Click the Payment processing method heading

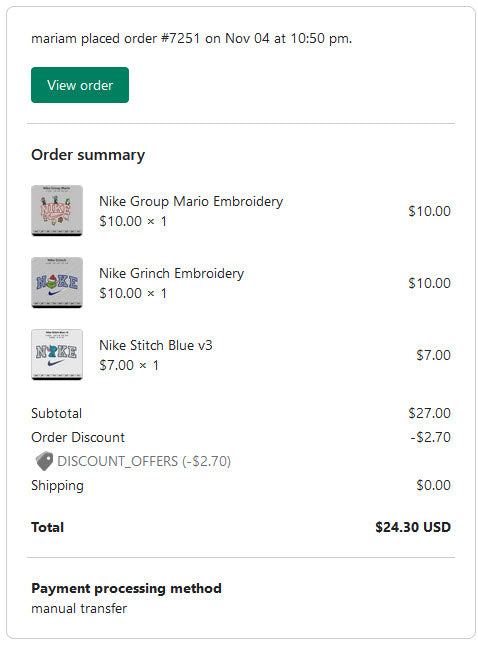[x=127, y=588]
